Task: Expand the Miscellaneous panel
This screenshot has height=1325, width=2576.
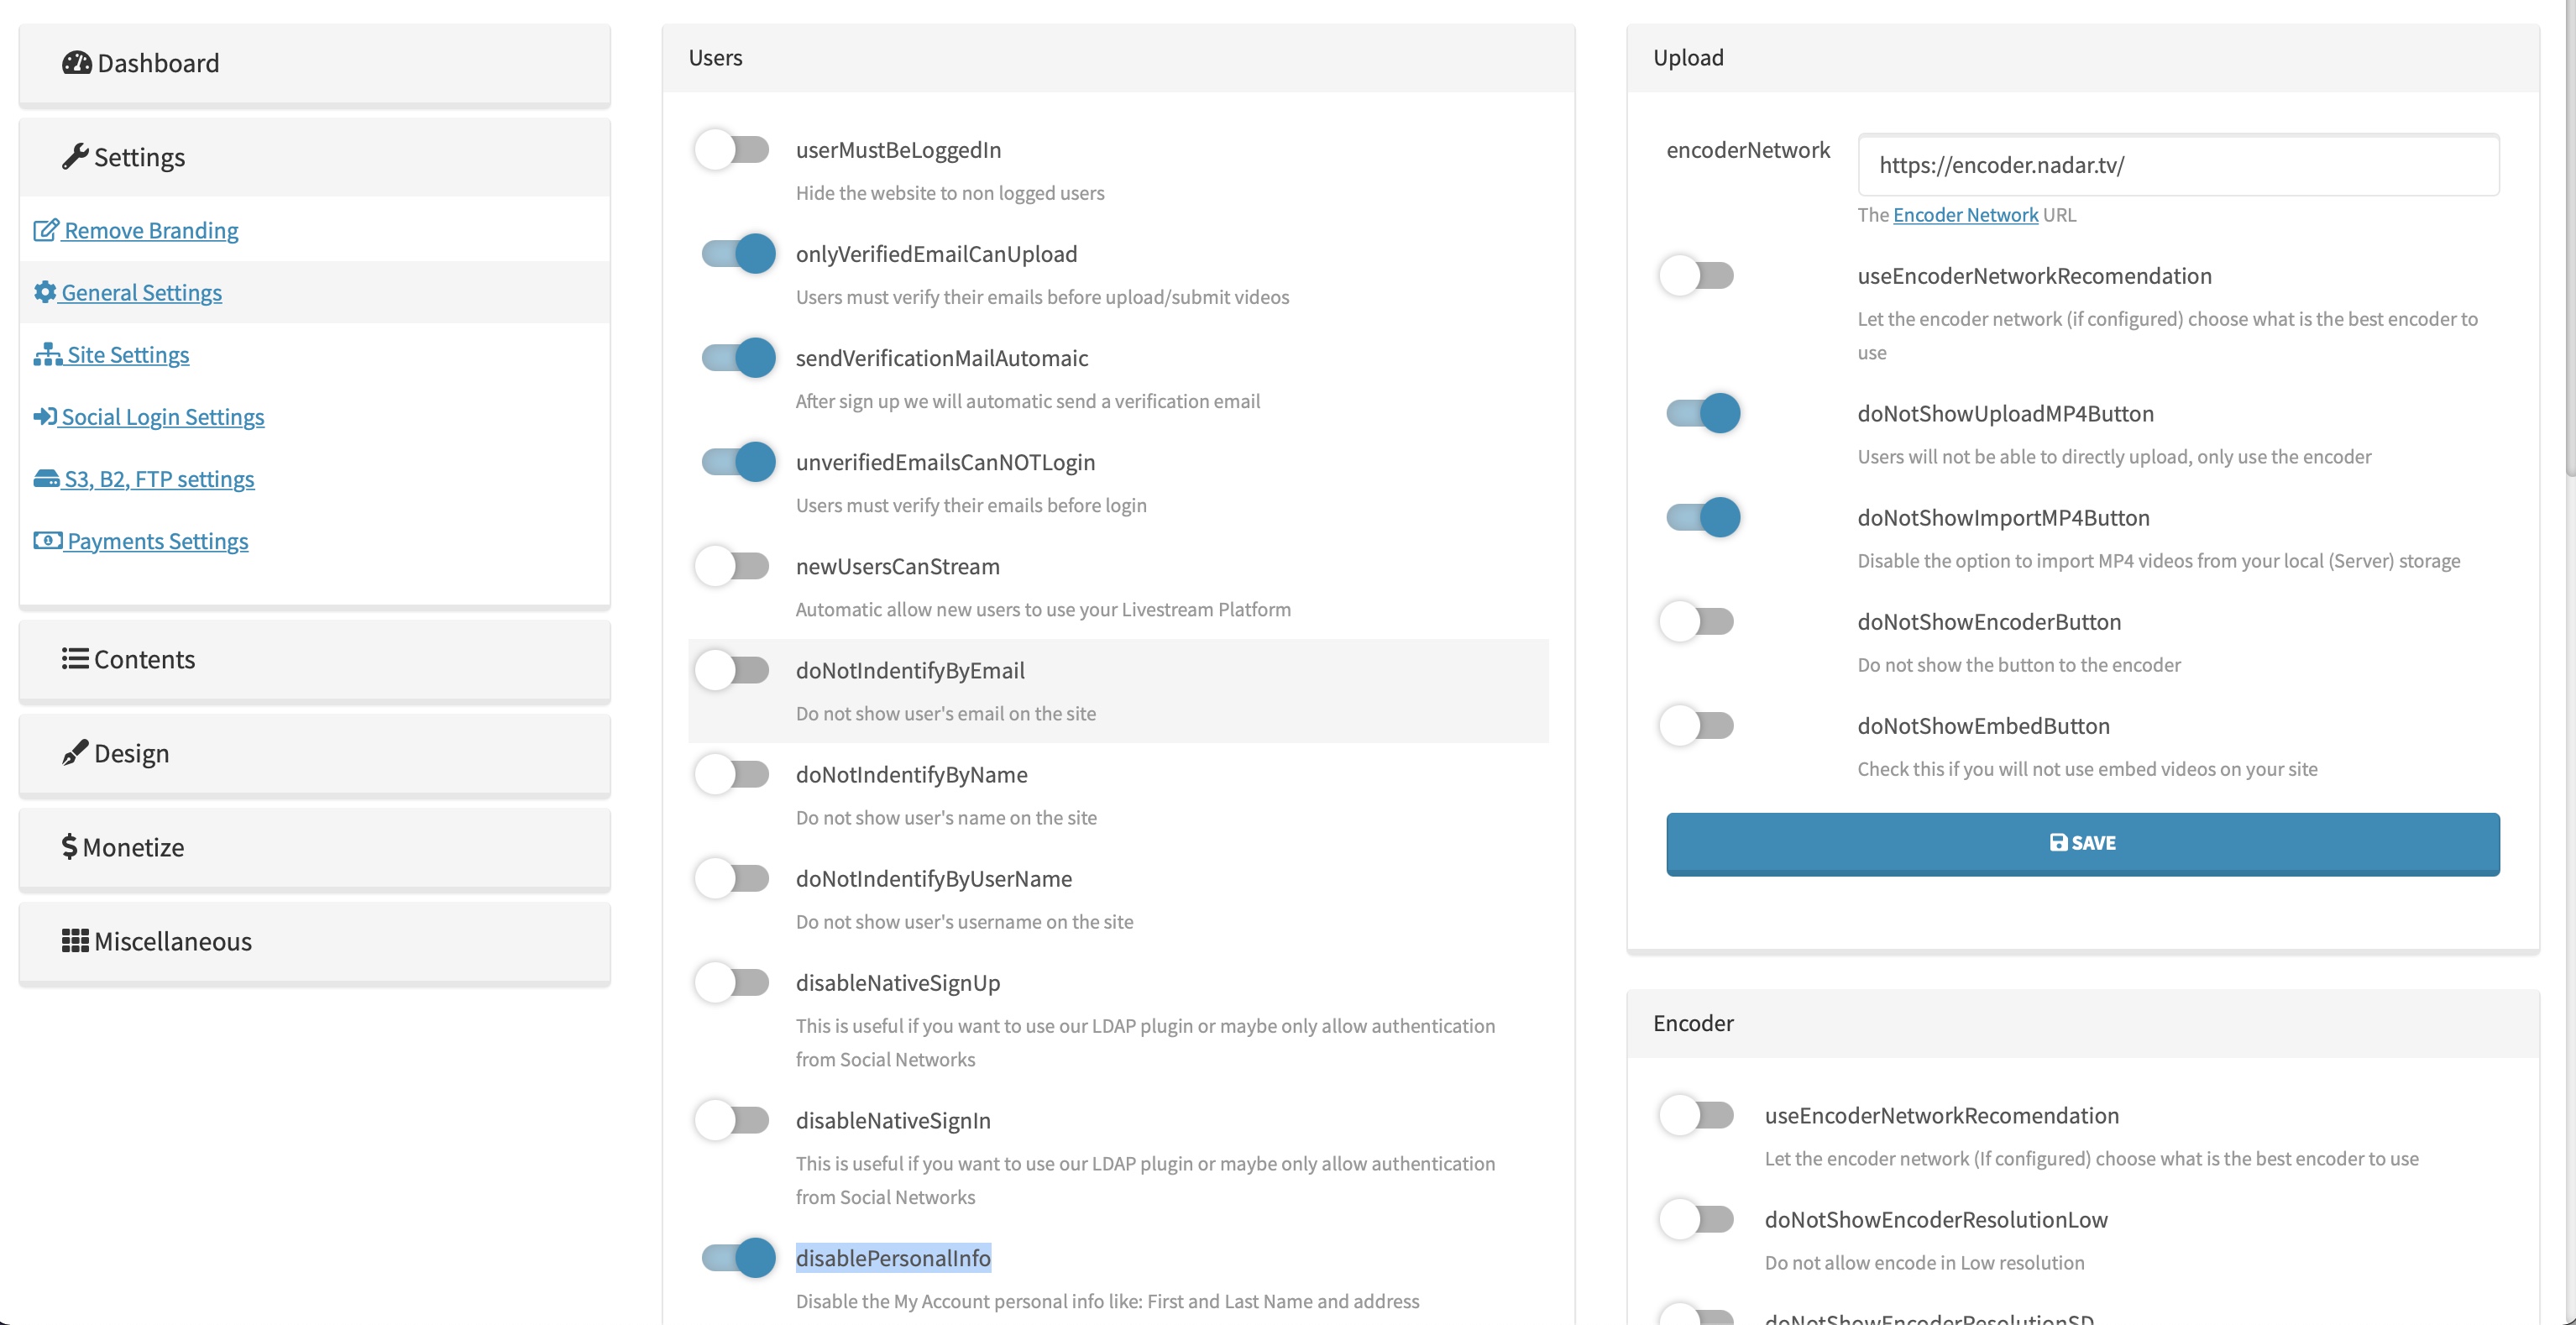Action: point(314,941)
